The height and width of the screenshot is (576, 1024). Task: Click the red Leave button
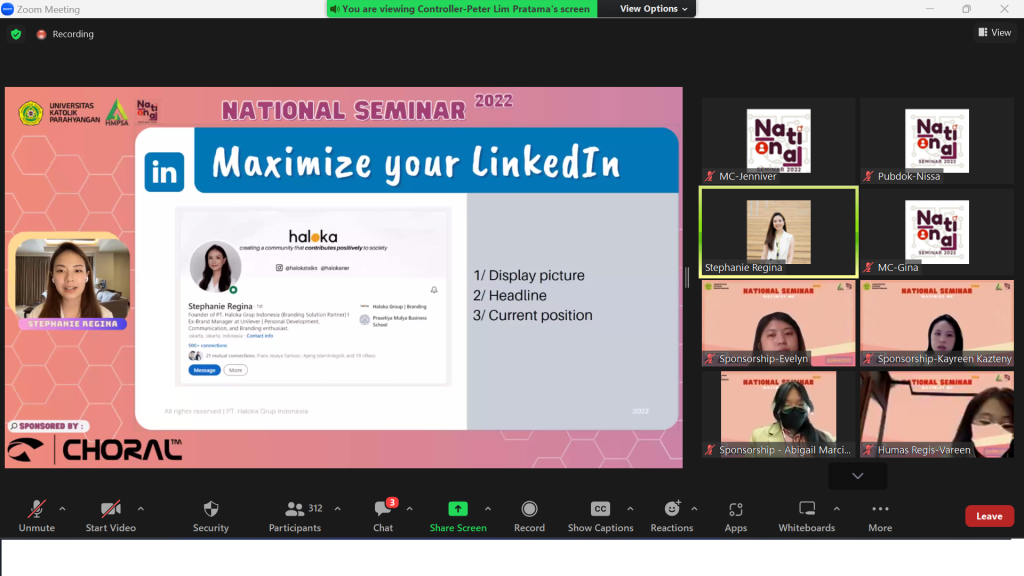coord(989,516)
